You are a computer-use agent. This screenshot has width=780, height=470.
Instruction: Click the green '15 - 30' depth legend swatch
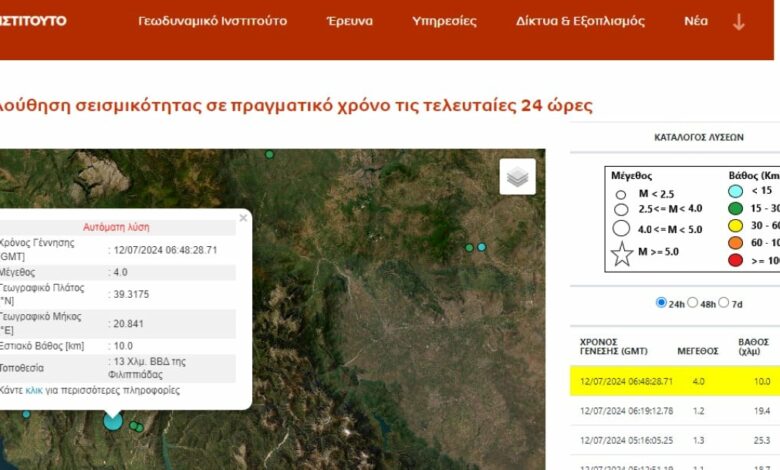pos(735,208)
